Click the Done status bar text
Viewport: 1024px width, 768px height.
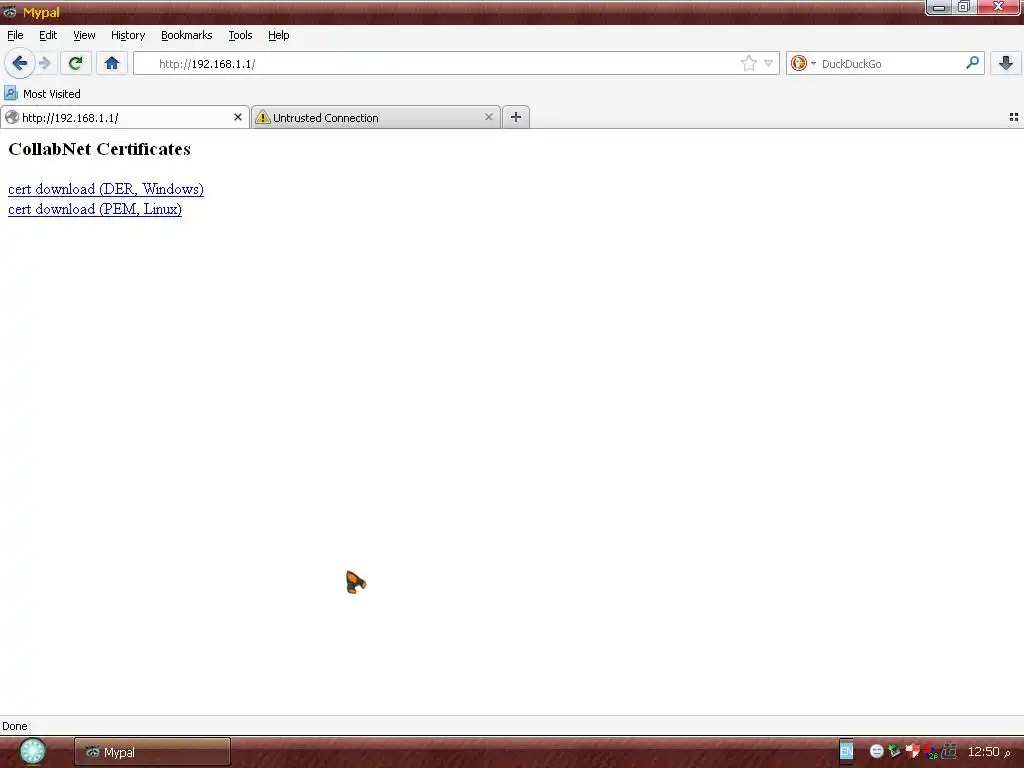[14, 726]
